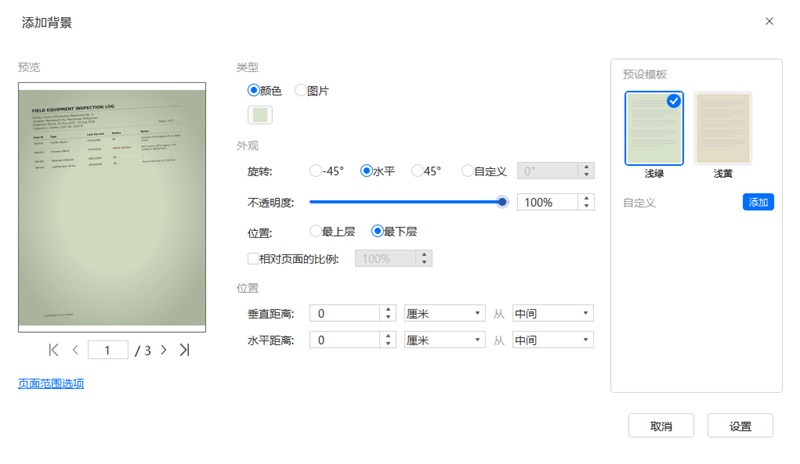Click the page number field
The height and width of the screenshot is (464, 800).
(x=108, y=350)
